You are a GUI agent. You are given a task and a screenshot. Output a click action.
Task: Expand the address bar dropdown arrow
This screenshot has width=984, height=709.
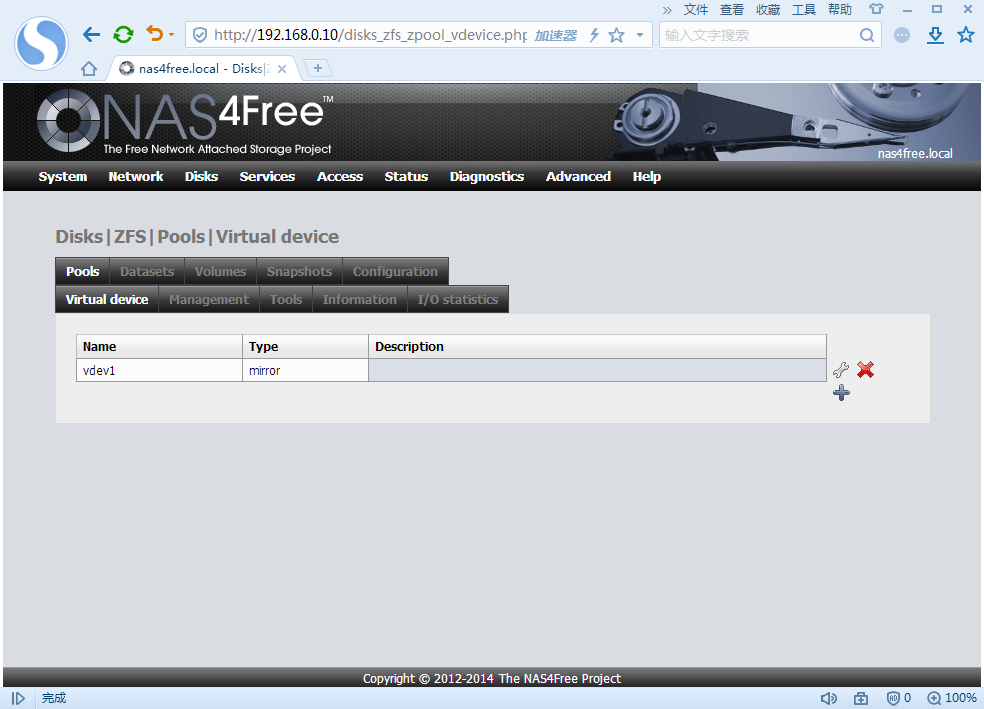pyautogui.click(x=640, y=35)
